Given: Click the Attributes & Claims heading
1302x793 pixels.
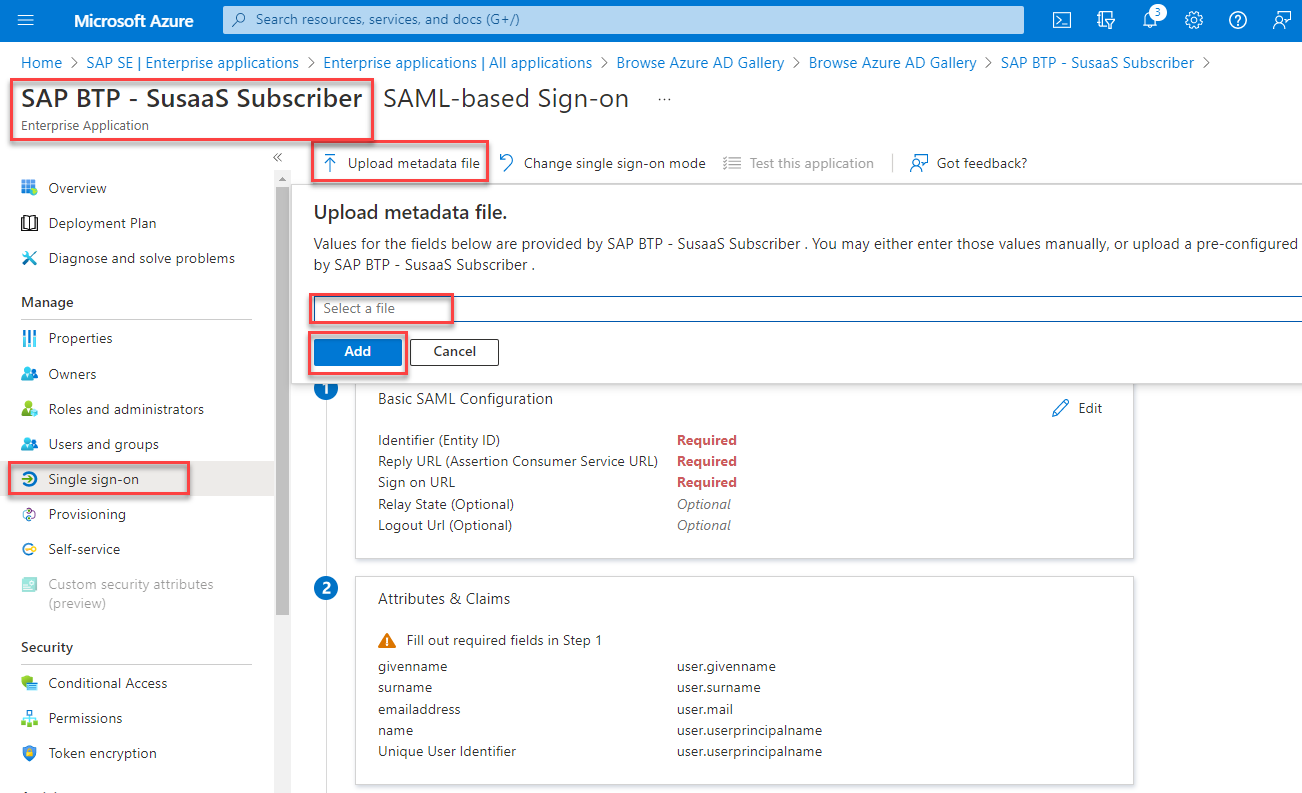Looking at the screenshot, I should (x=444, y=599).
